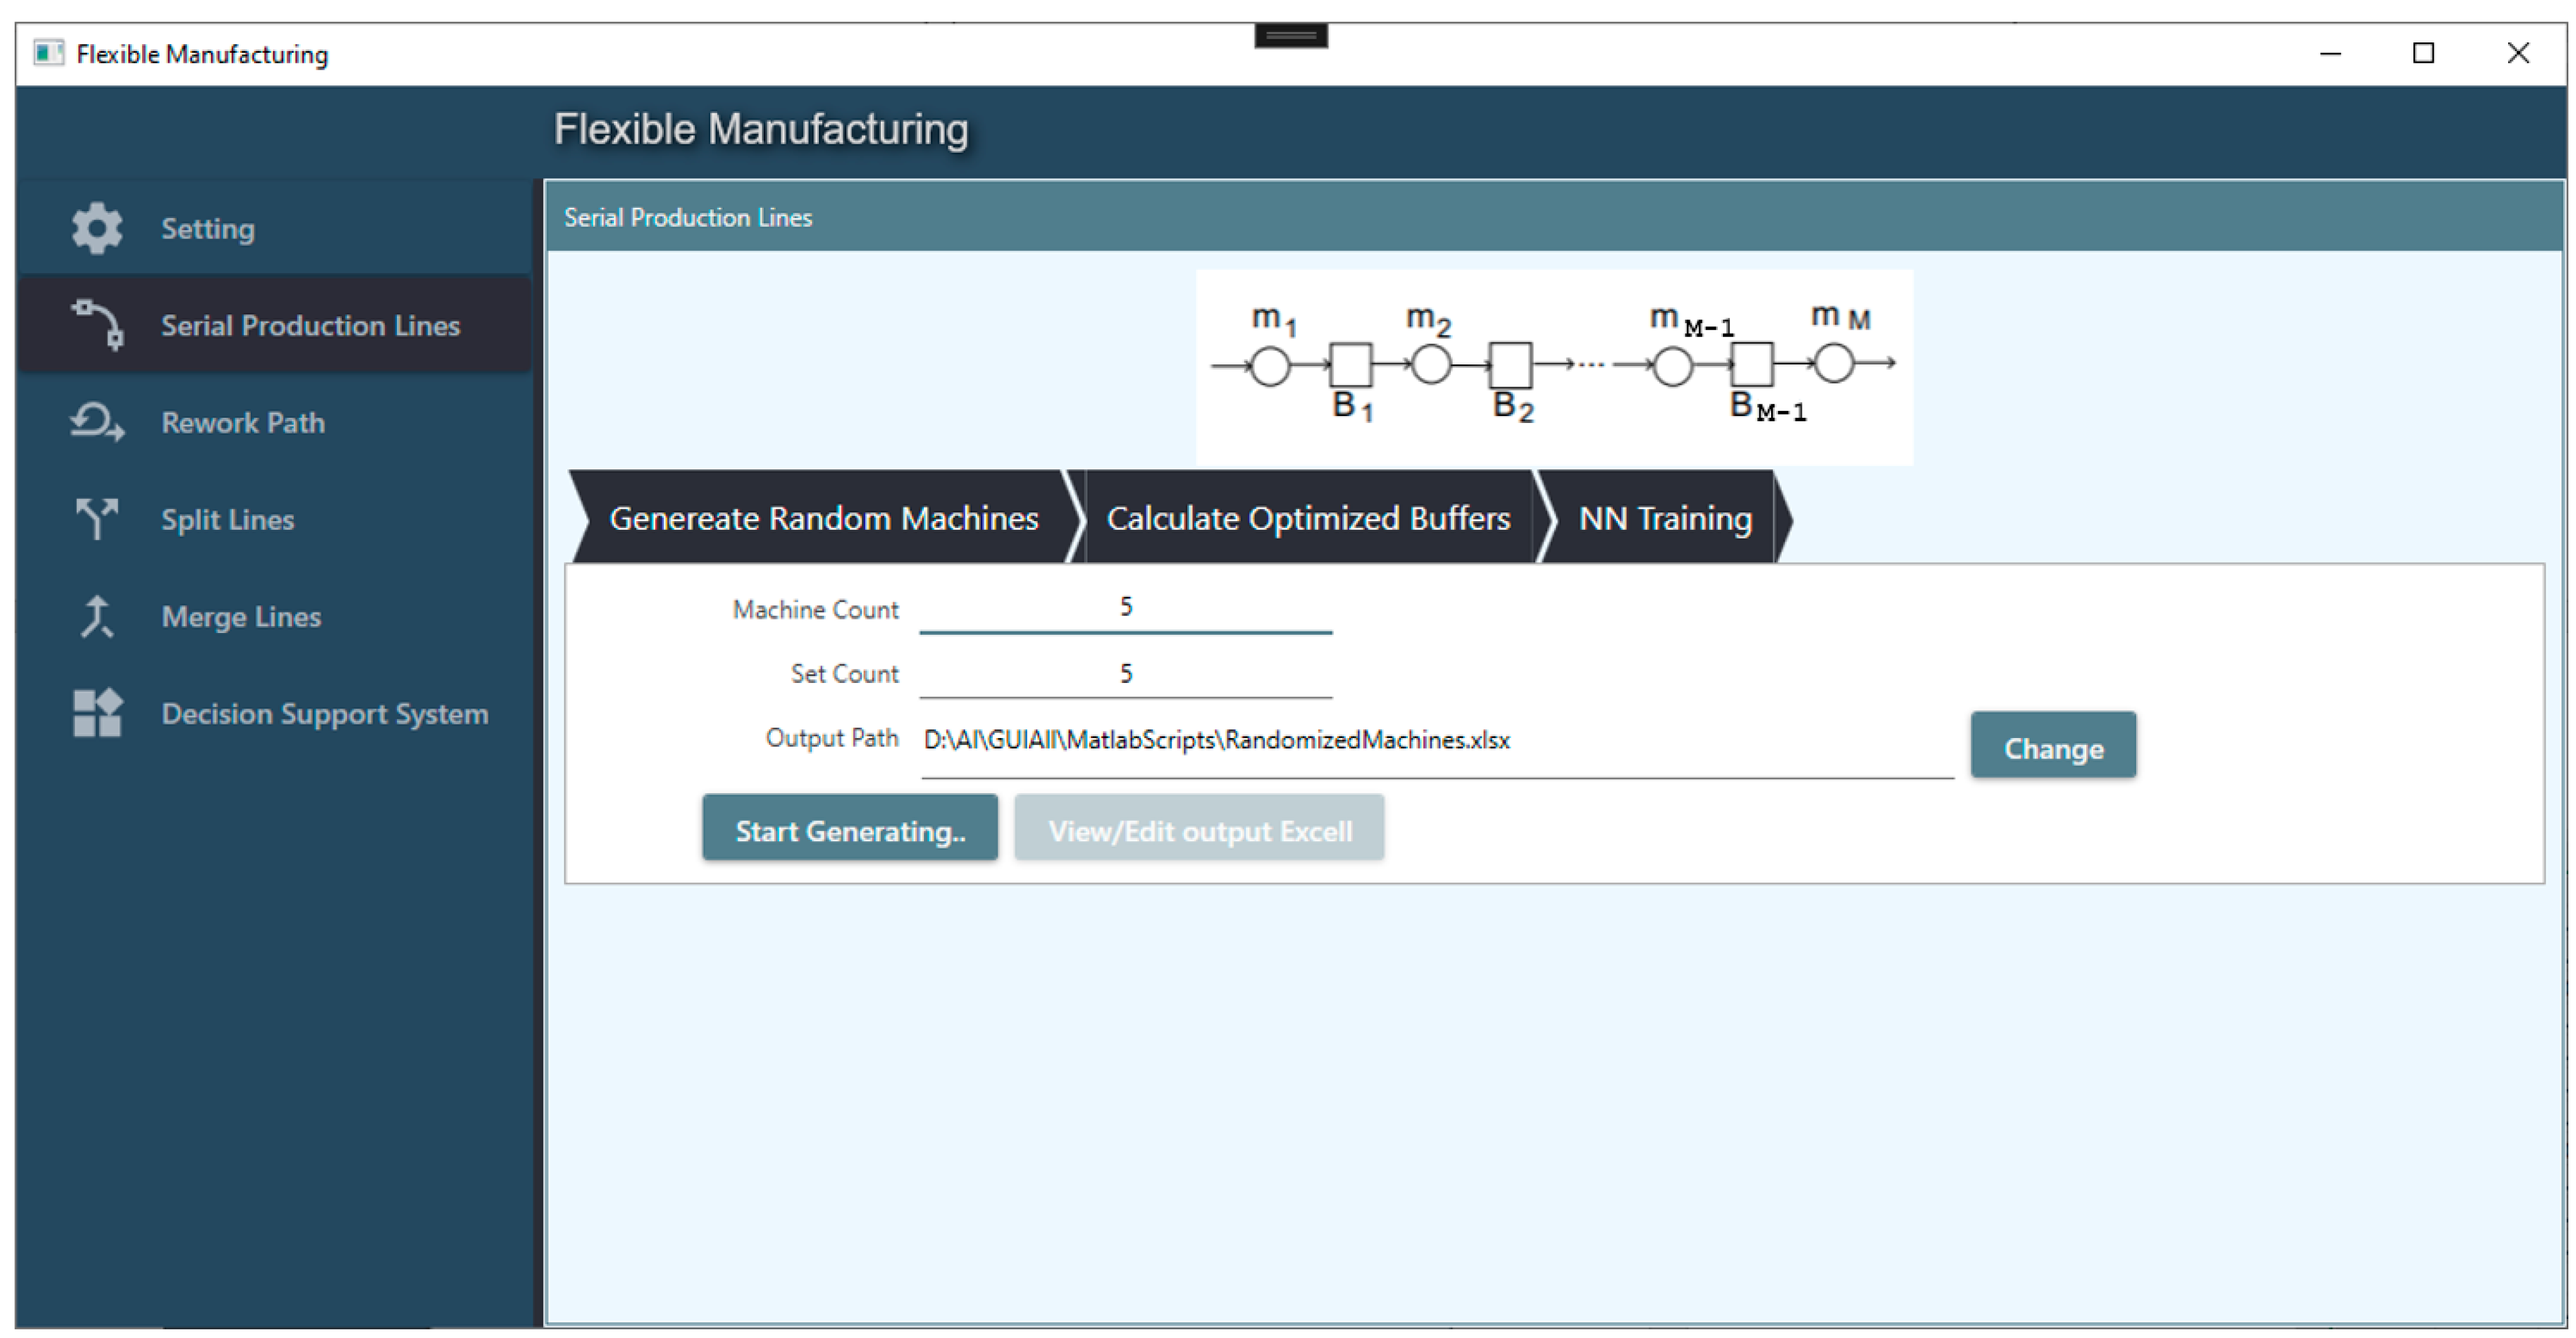Click the Decision Support System widgets icon
The height and width of the screenshot is (1338, 2576).
pyautogui.click(x=97, y=713)
